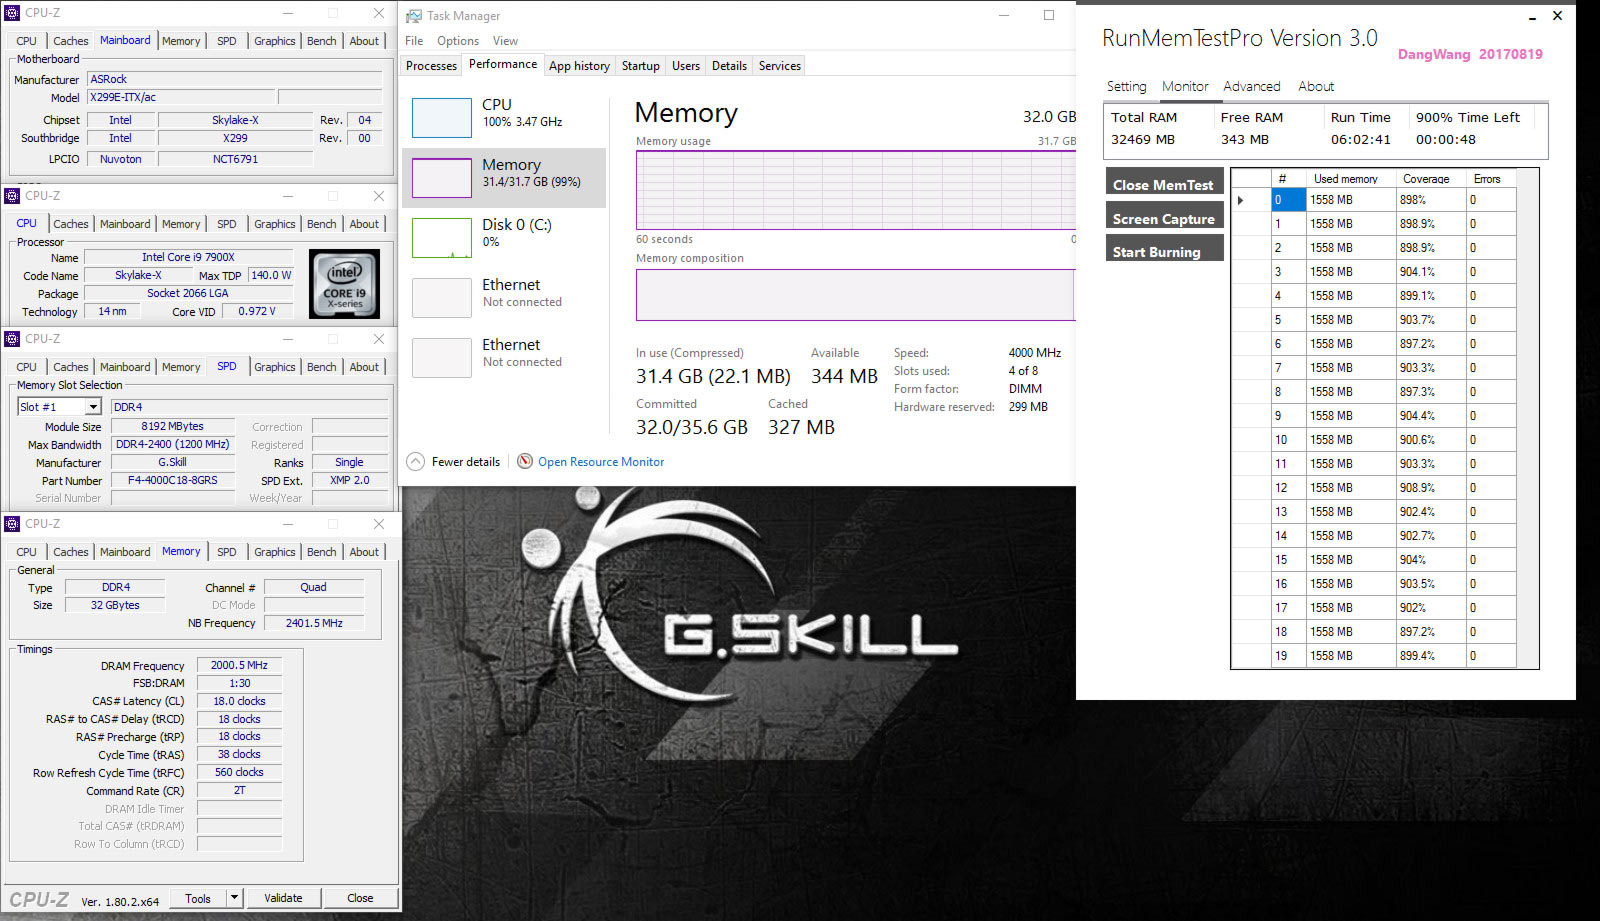
Task: Click the Memory usage graph
Action: 855,190
